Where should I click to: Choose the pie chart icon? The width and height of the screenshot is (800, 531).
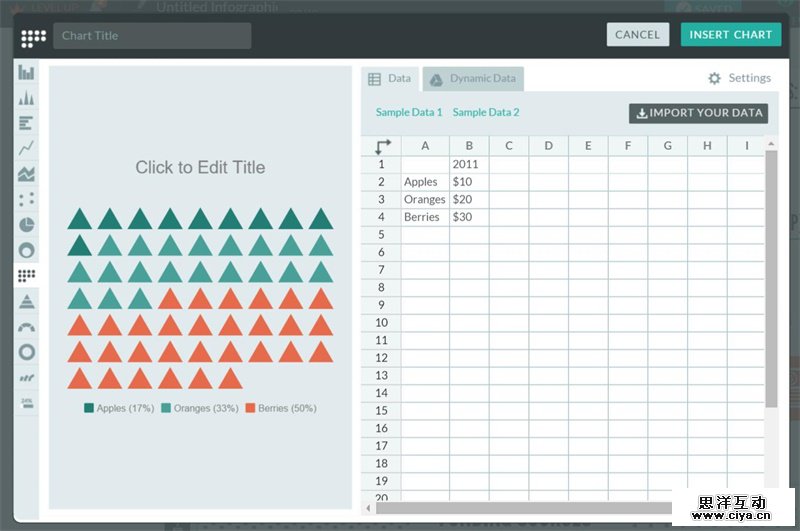click(27, 225)
